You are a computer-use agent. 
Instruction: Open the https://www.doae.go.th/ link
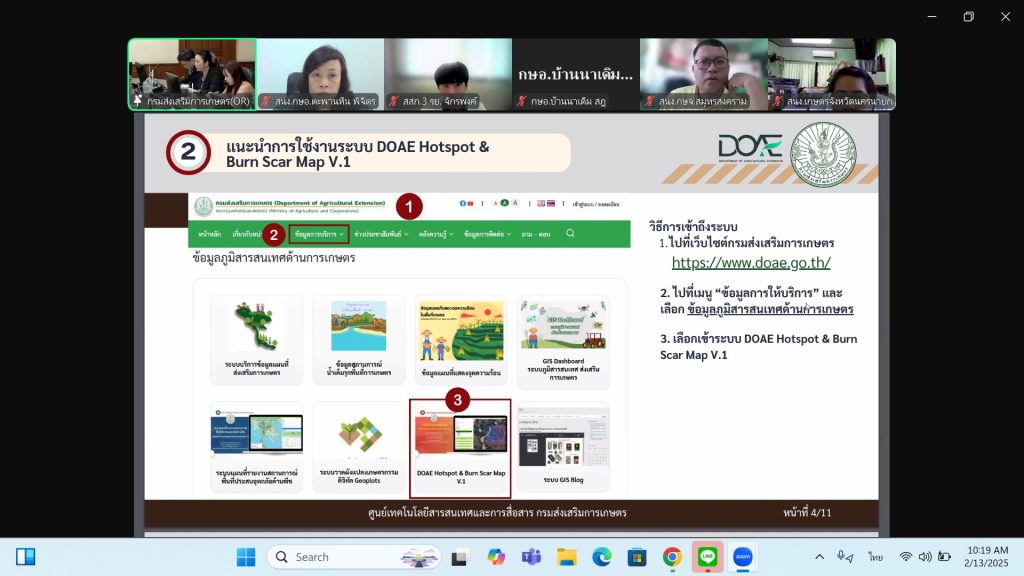751,263
